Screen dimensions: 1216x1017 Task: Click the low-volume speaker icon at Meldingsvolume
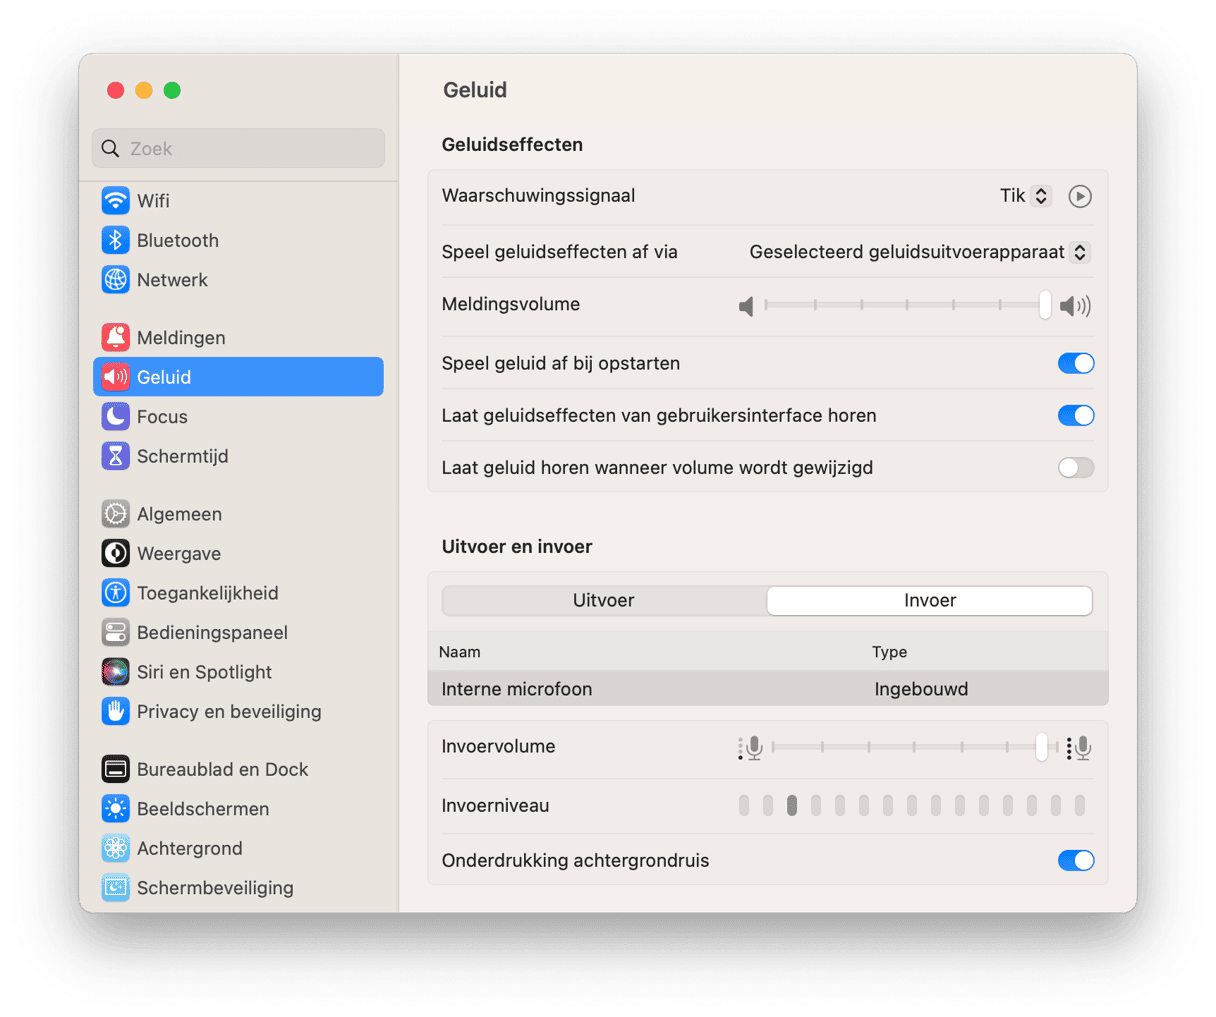point(746,306)
